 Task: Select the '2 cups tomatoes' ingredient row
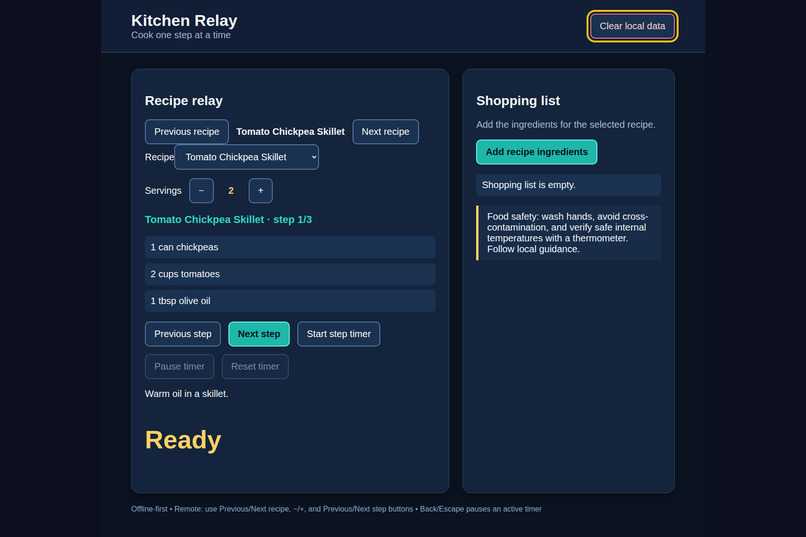(x=290, y=274)
